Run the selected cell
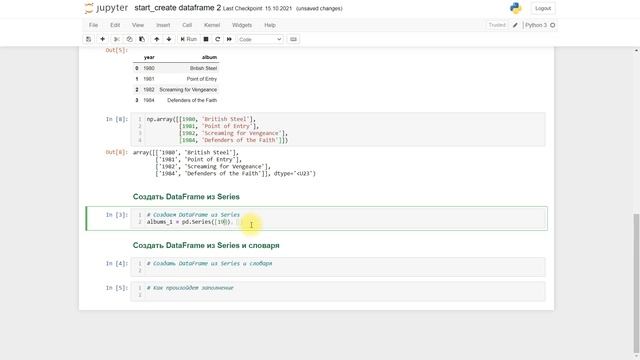 [x=189, y=39]
